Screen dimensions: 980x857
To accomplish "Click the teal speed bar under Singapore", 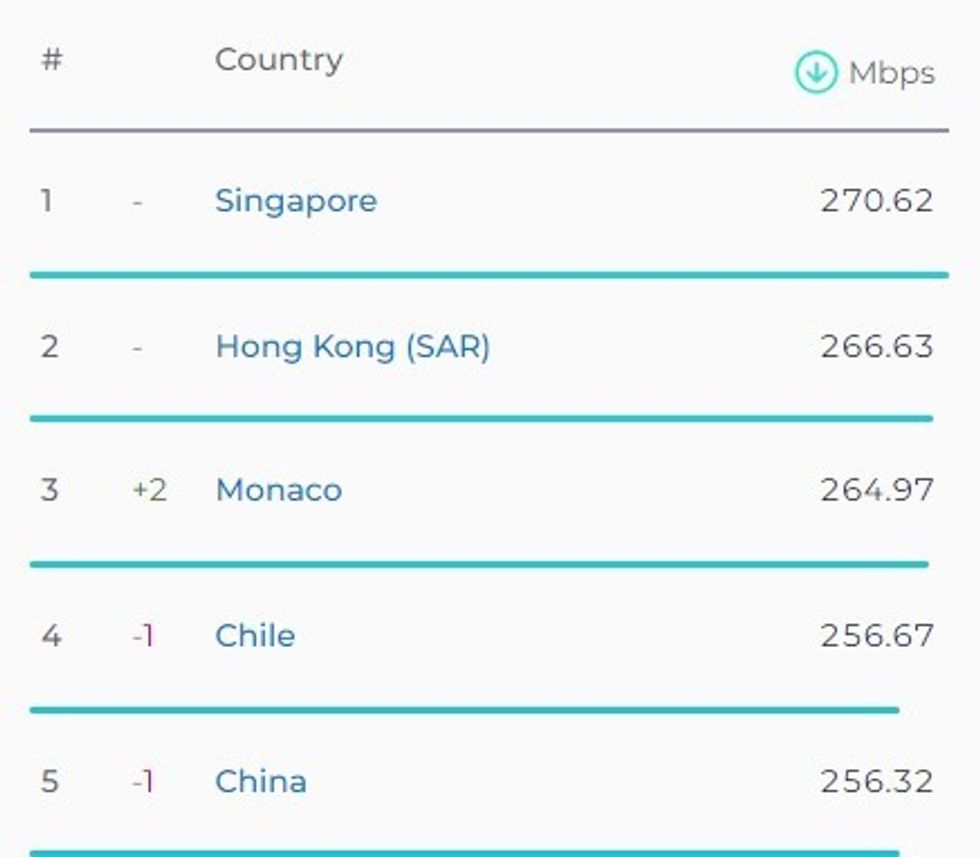I will point(488,274).
